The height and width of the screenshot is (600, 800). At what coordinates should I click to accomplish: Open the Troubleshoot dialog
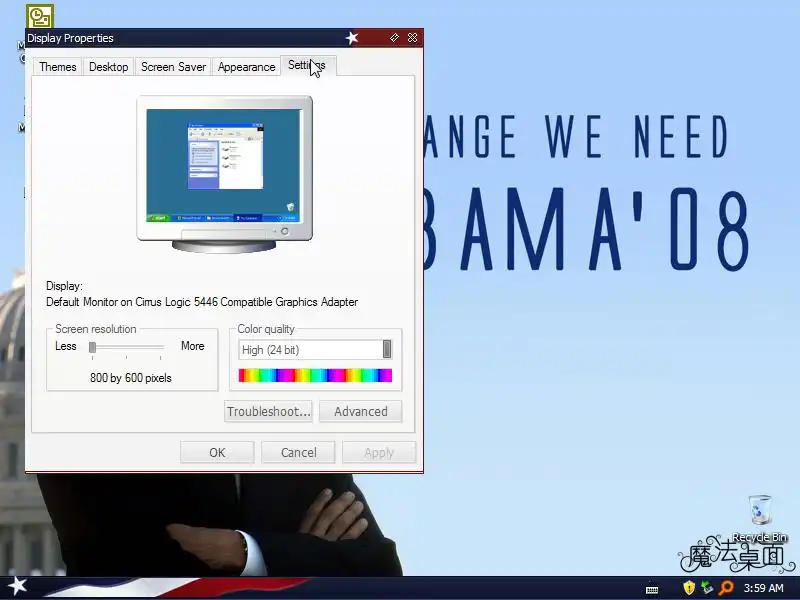point(268,411)
